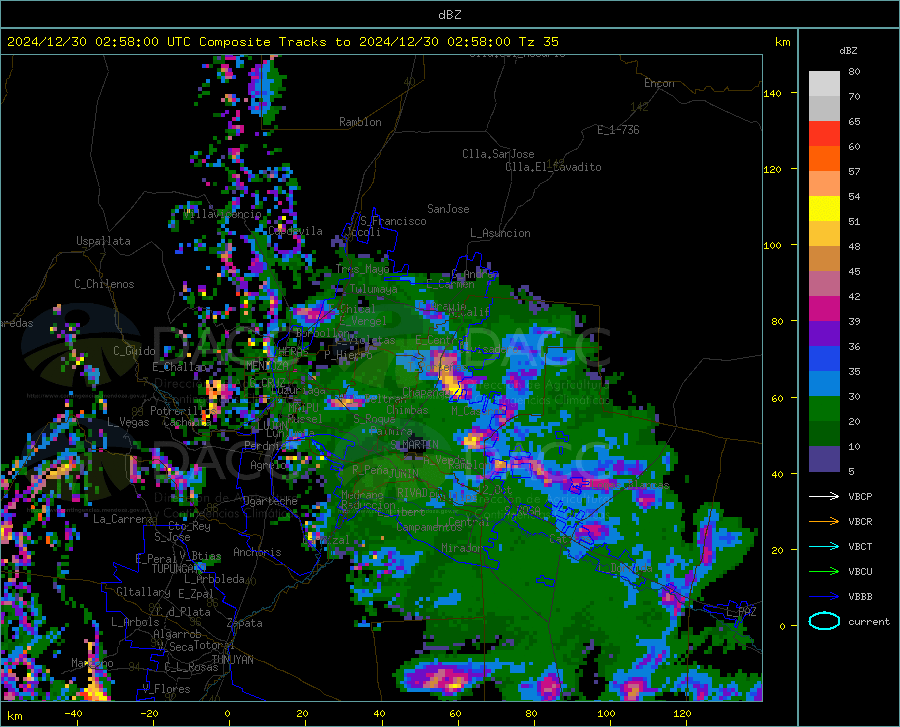The height and width of the screenshot is (727, 900).
Task: Click the L_Vegas map label
Action: click(128, 422)
